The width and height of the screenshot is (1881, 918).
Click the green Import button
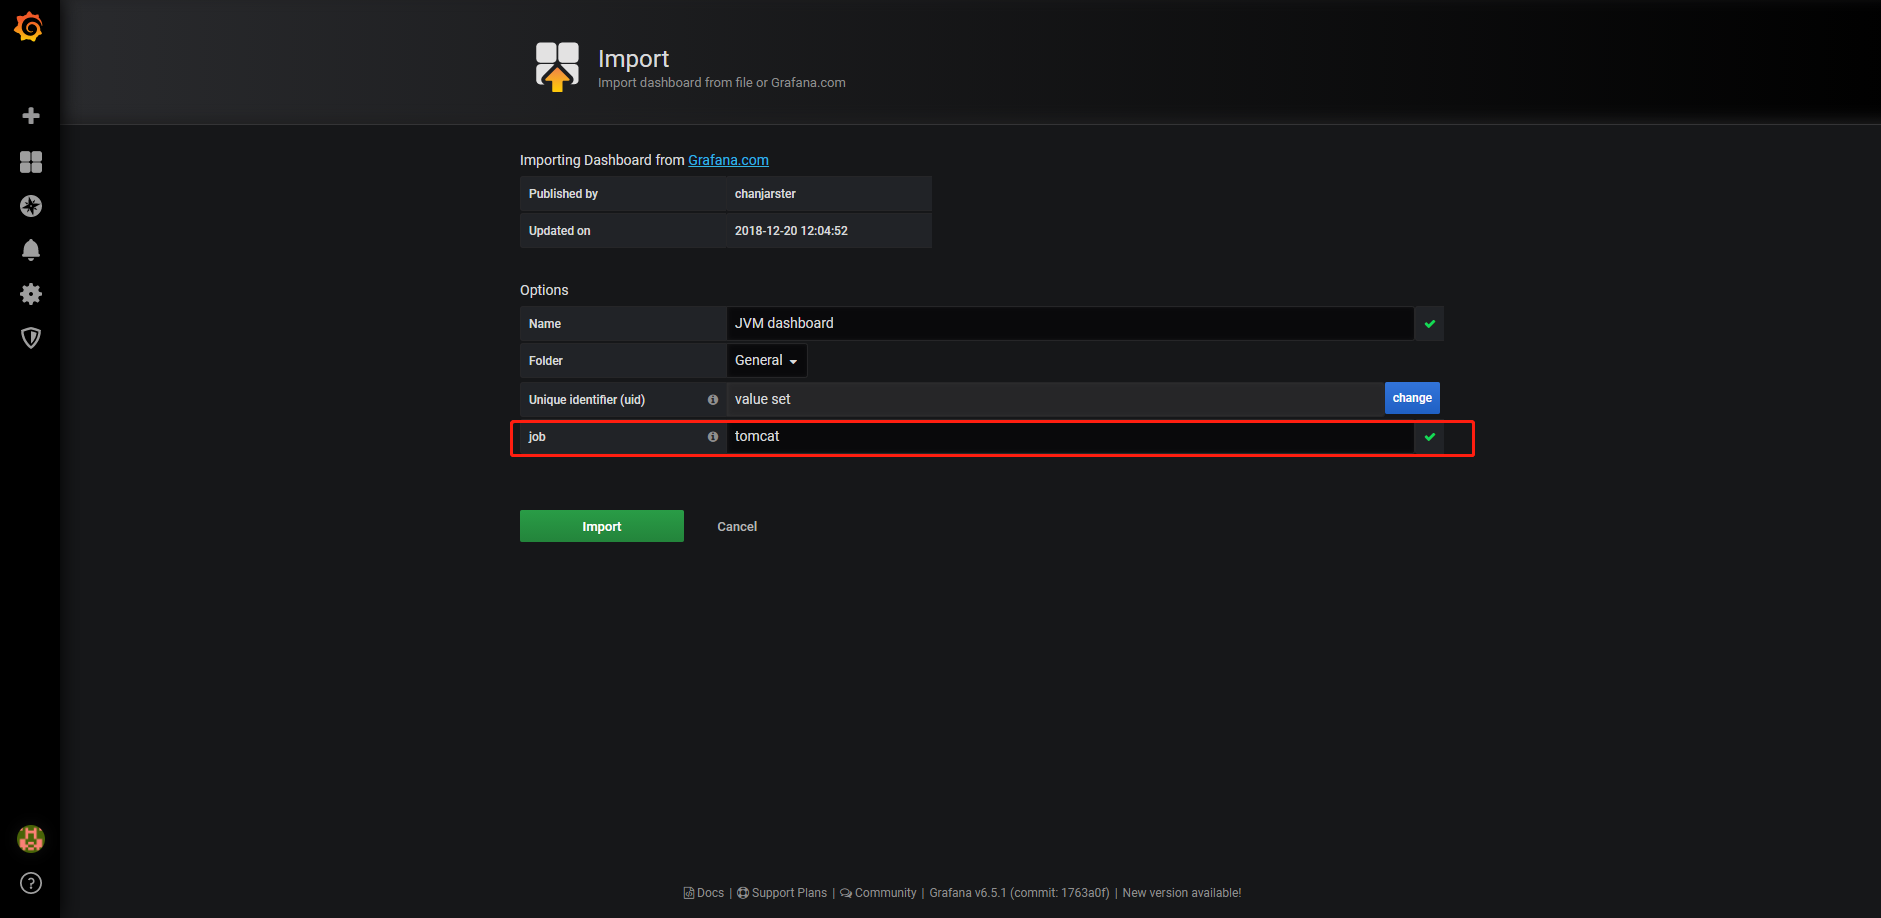point(602,526)
